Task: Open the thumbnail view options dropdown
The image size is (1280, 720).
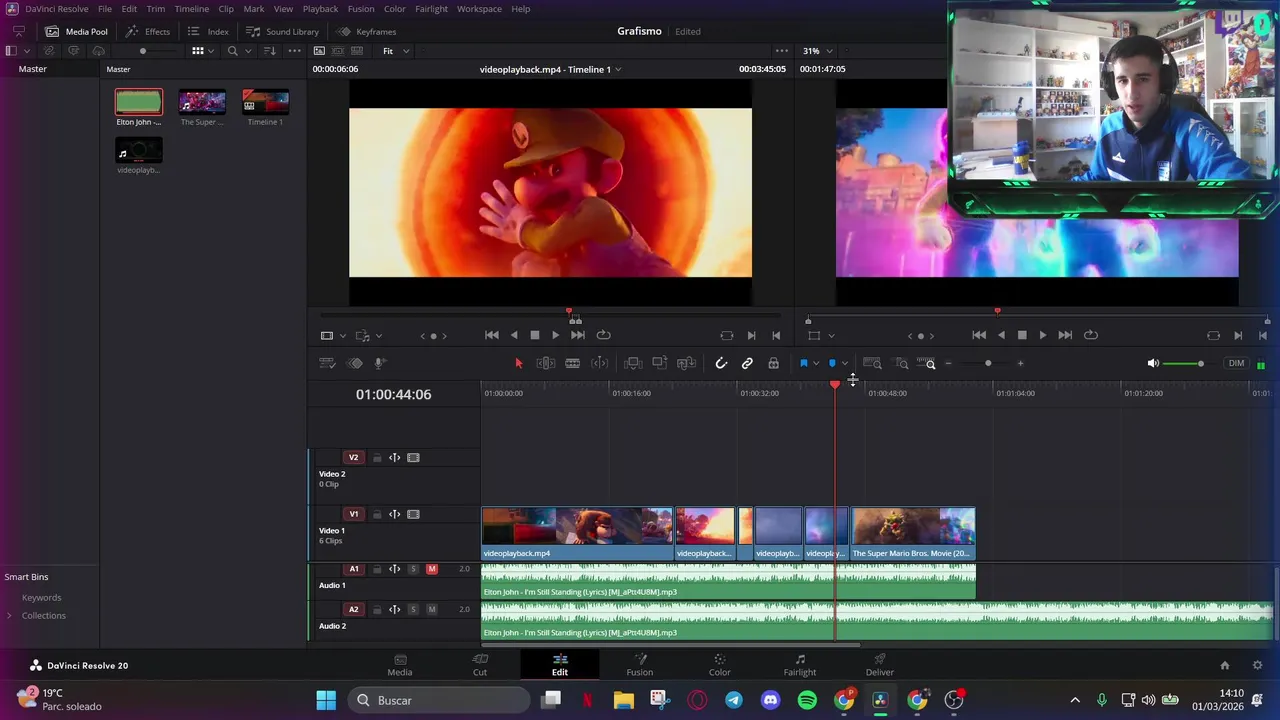Action: [211, 51]
